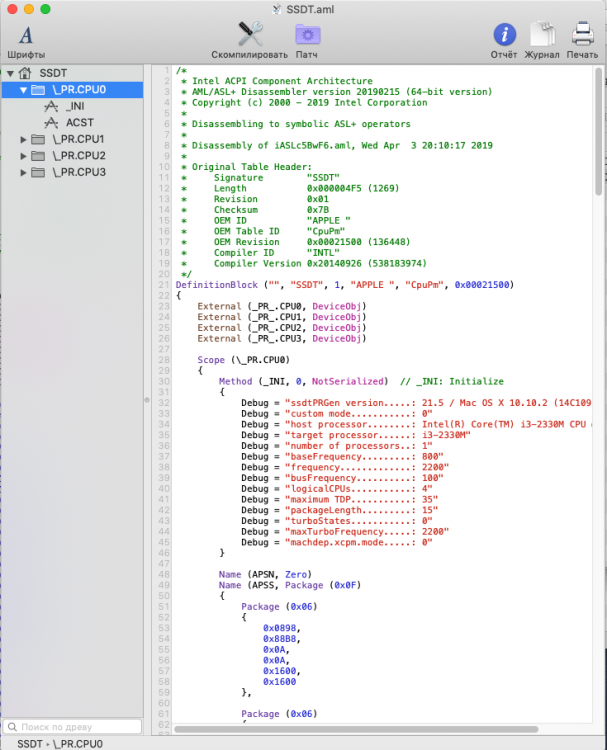The image size is (607, 750).
Task: Click the horizontal scrollbar below code
Action: 356,729
